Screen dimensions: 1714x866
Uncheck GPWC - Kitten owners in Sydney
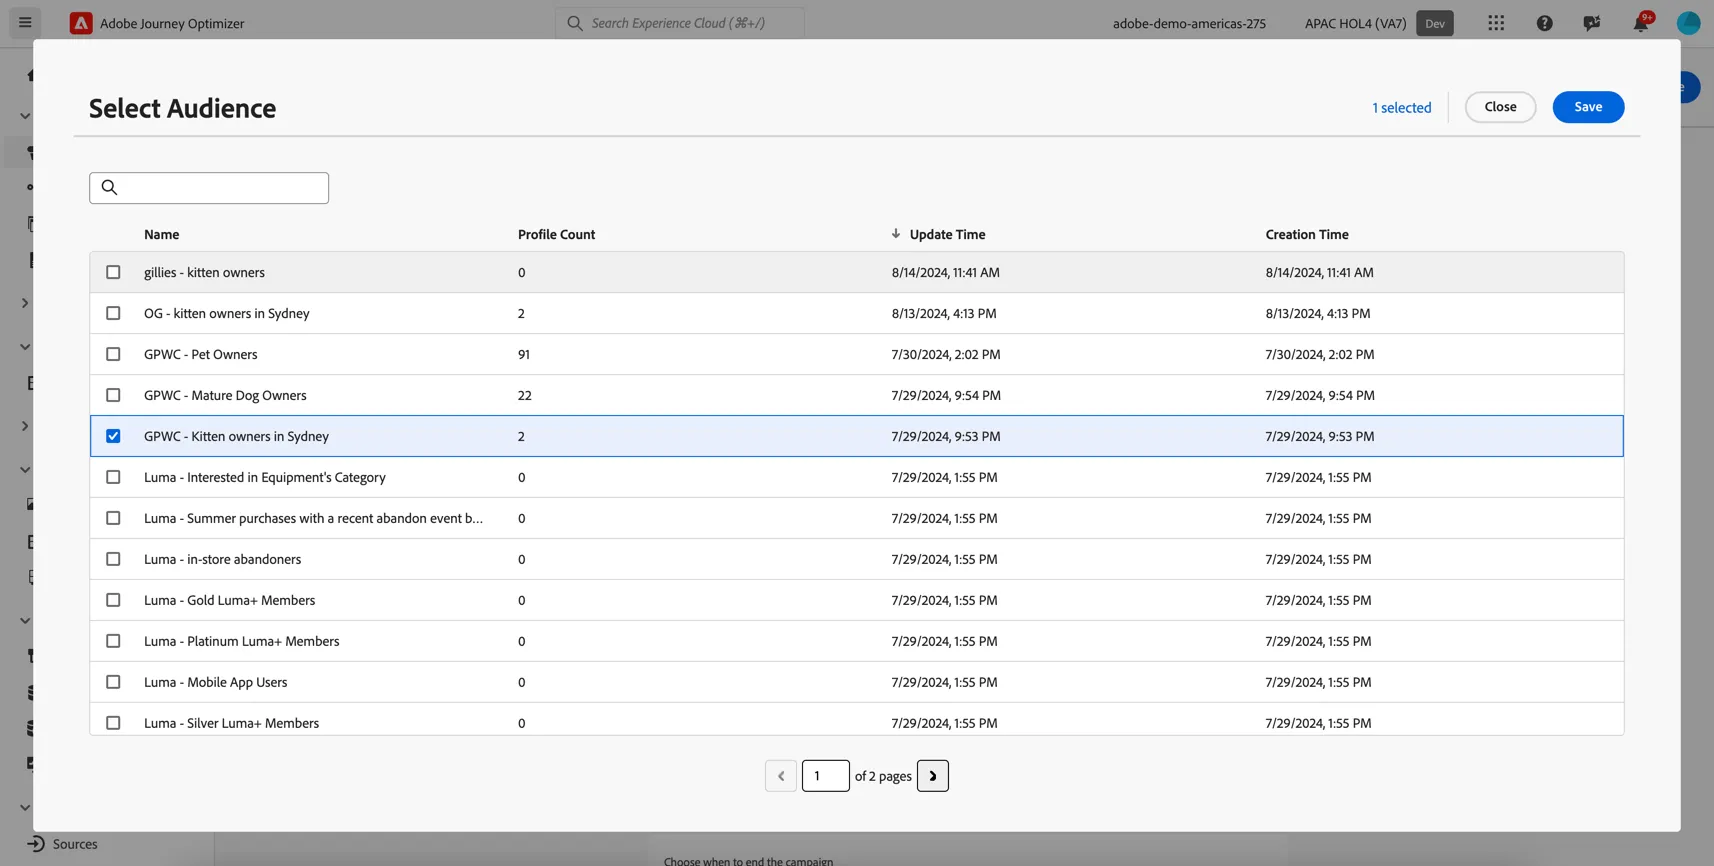click(113, 436)
